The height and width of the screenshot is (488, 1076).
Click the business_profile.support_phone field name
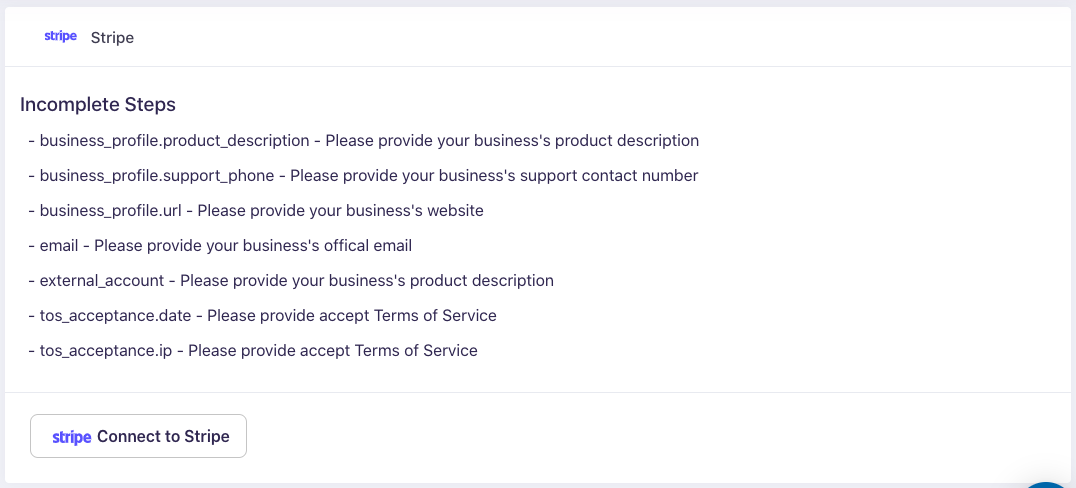coord(157,176)
